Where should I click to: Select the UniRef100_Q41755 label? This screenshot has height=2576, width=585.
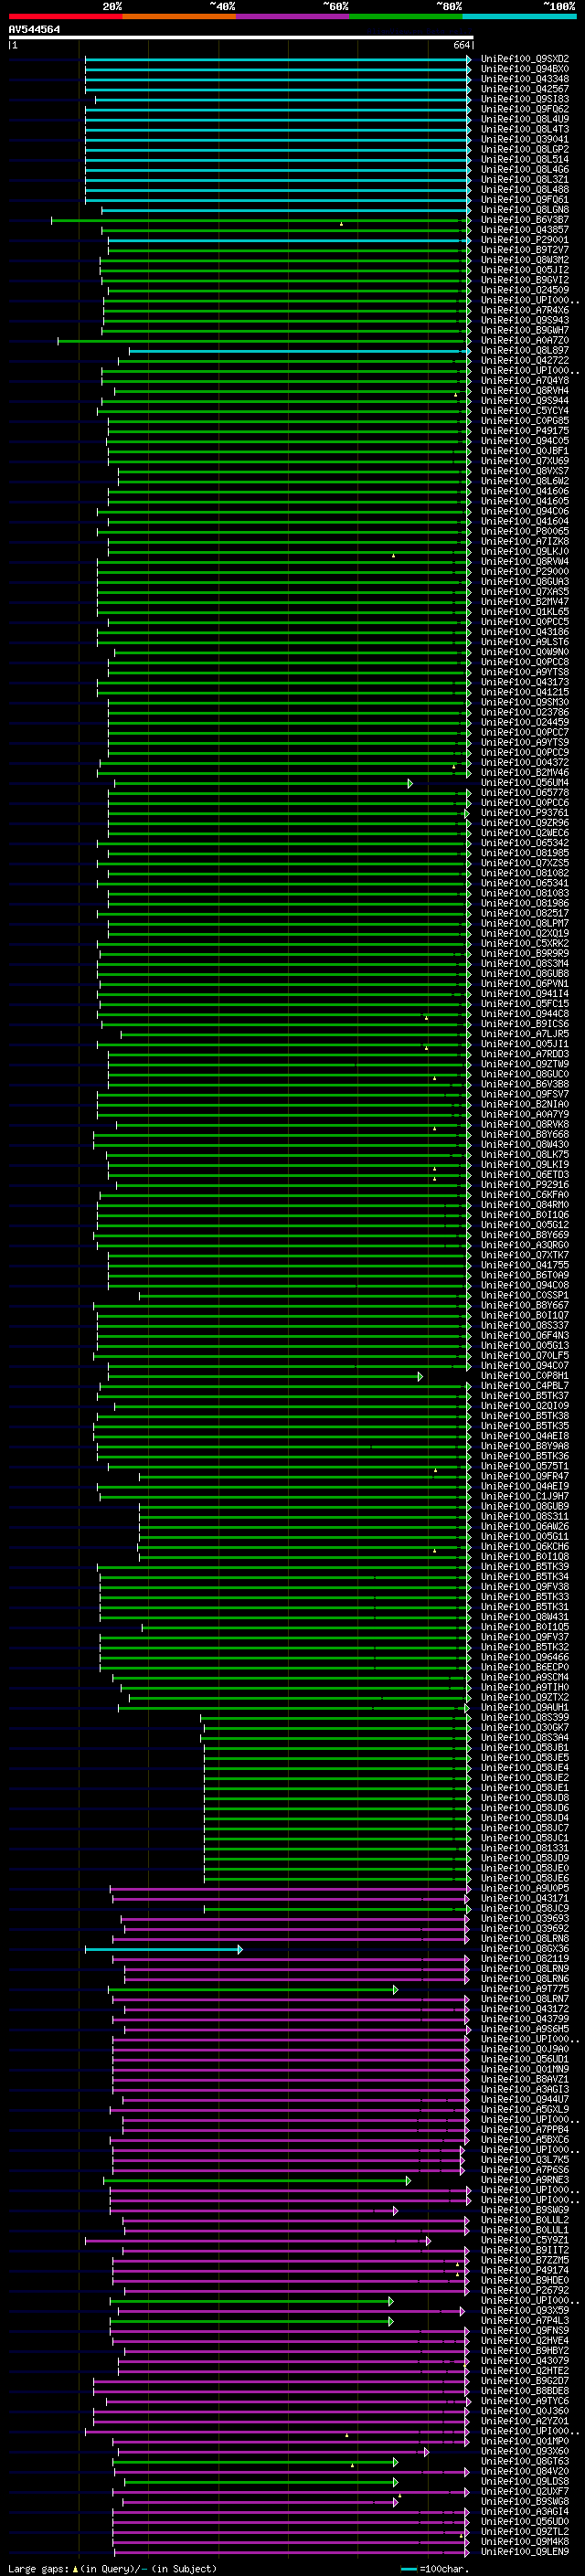(x=525, y=1265)
